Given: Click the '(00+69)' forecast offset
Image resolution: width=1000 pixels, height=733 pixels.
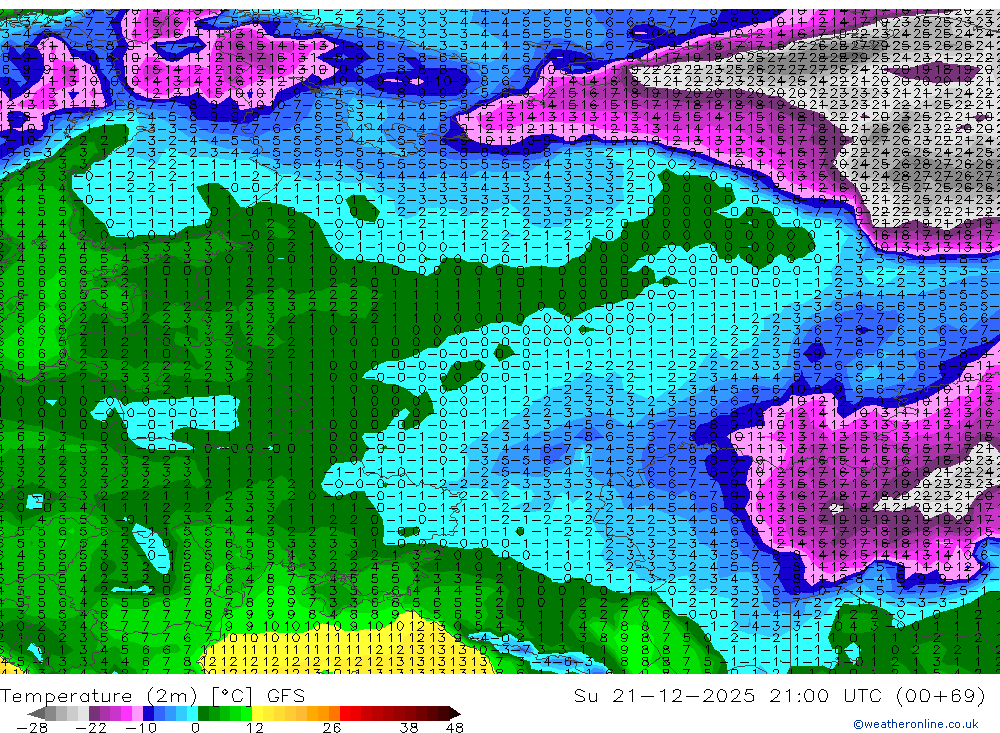Looking at the screenshot, I should click(x=941, y=695).
